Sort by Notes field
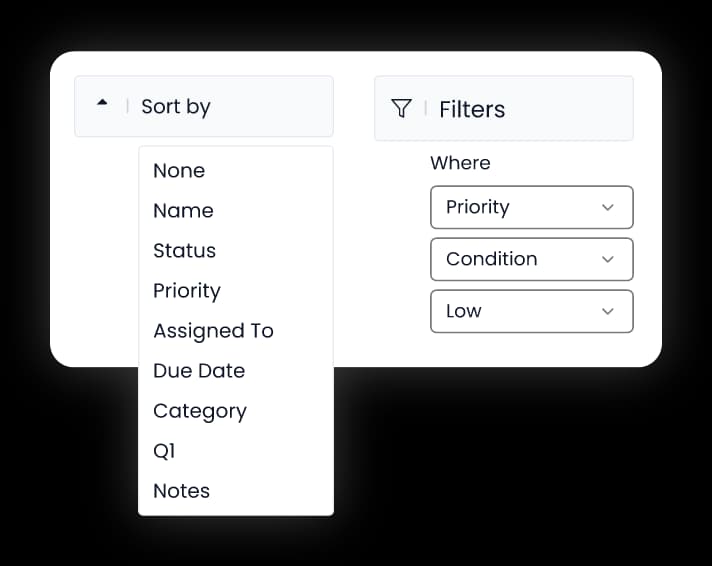Screen dimensions: 712x566 (236, 491)
